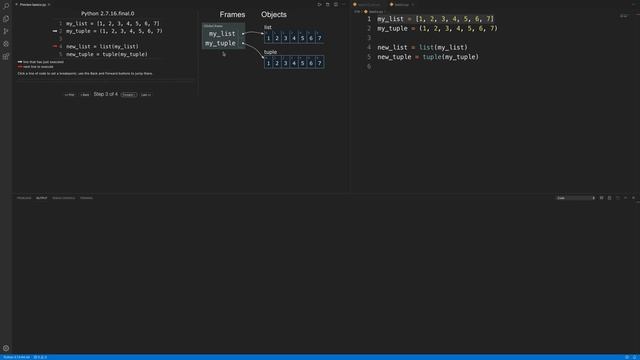Click the layout icon beside the split editor icon

pos(336,4)
